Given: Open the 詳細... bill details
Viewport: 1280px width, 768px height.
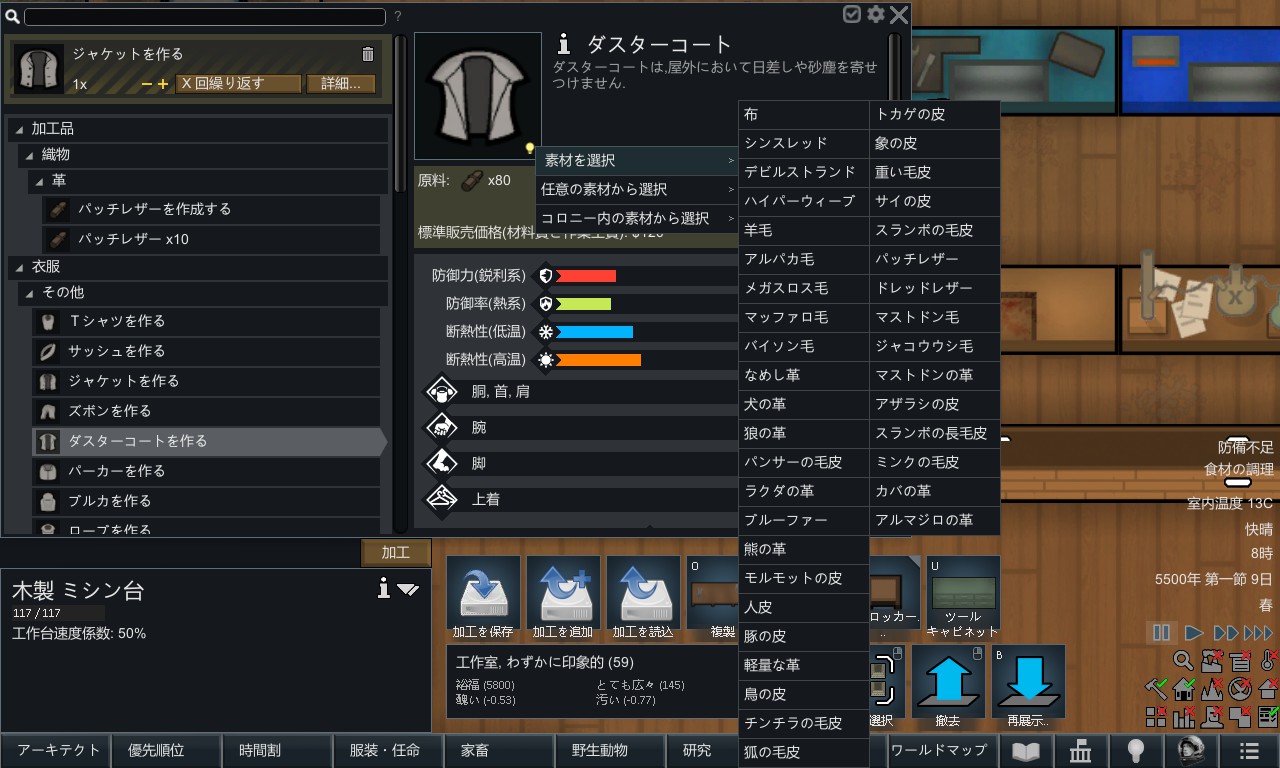Looking at the screenshot, I should pyautogui.click(x=341, y=84).
